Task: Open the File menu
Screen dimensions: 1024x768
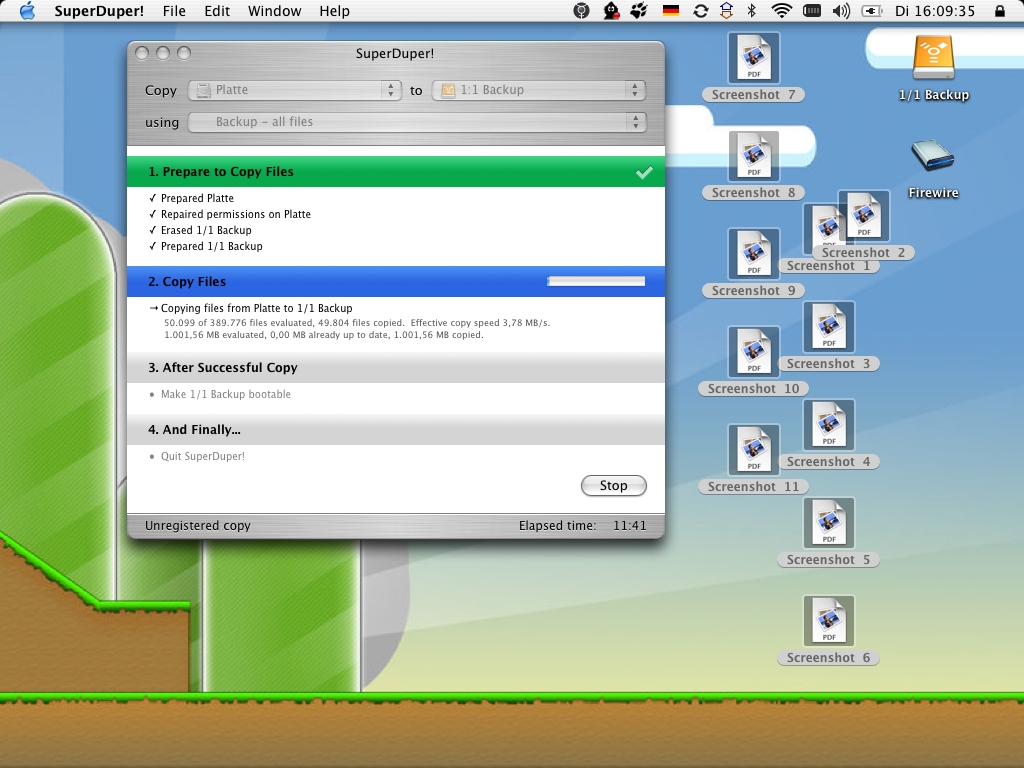Action: (174, 11)
